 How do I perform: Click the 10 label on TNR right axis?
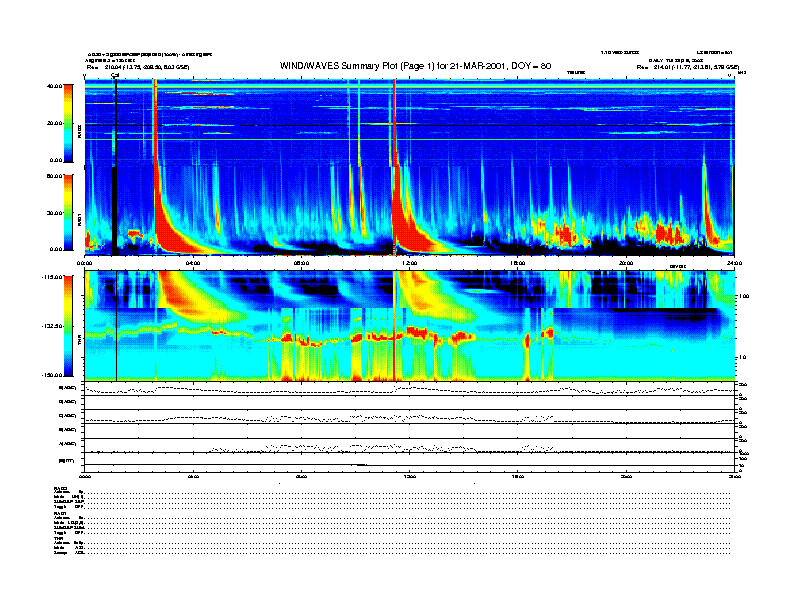tap(744, 358)
